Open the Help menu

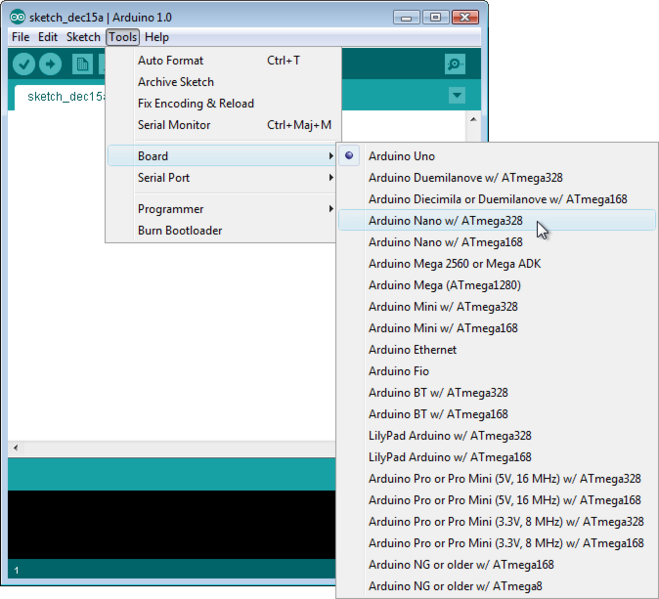pyautogui.click(x=157, y=37)
